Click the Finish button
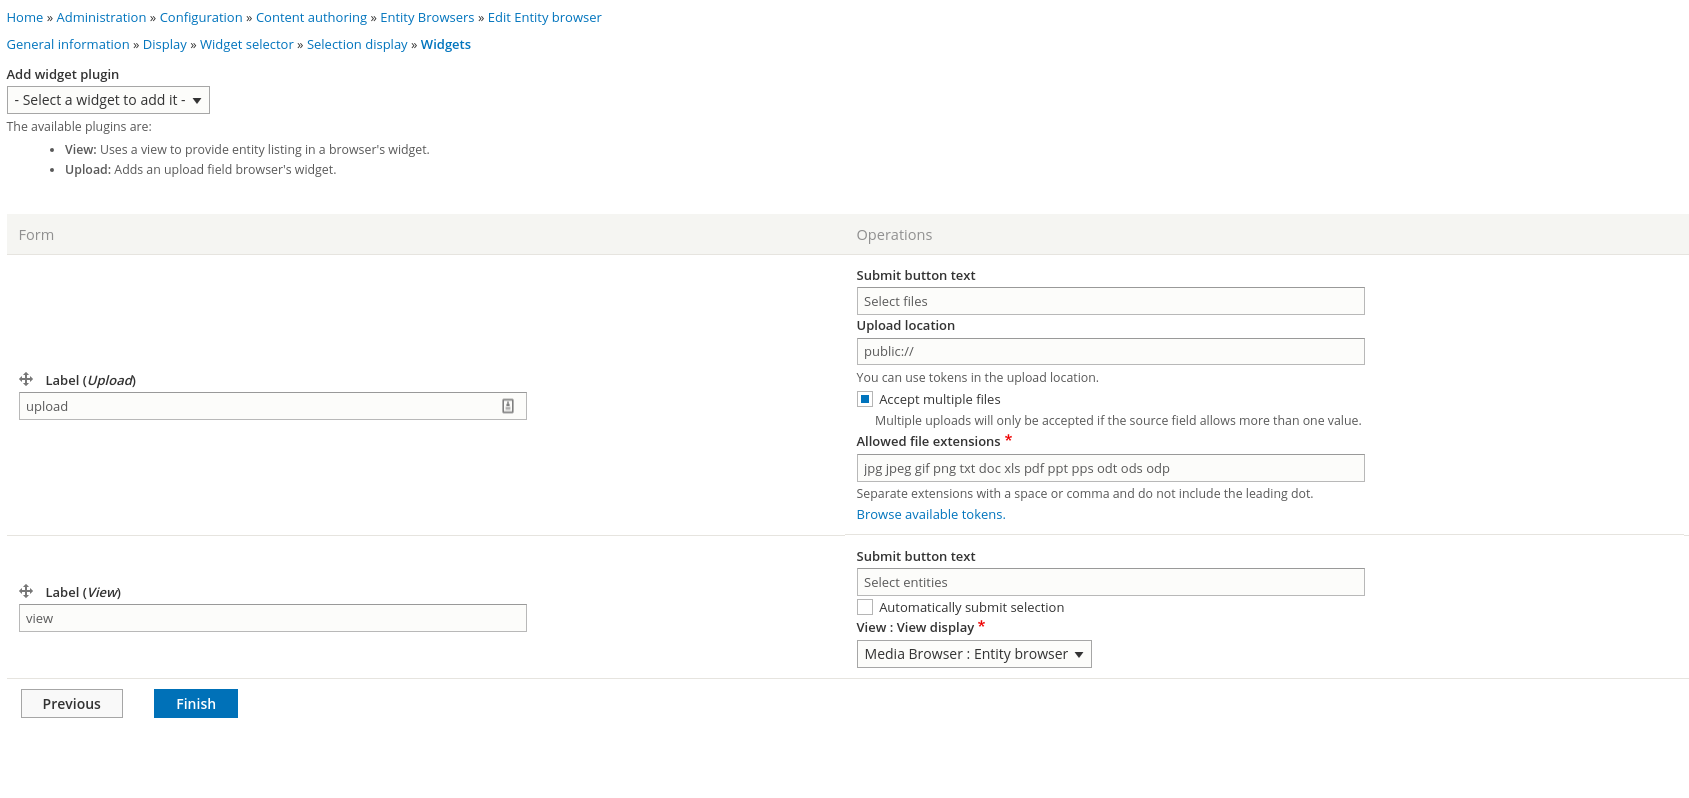The image size is (1689, 798). click(196, 704)
